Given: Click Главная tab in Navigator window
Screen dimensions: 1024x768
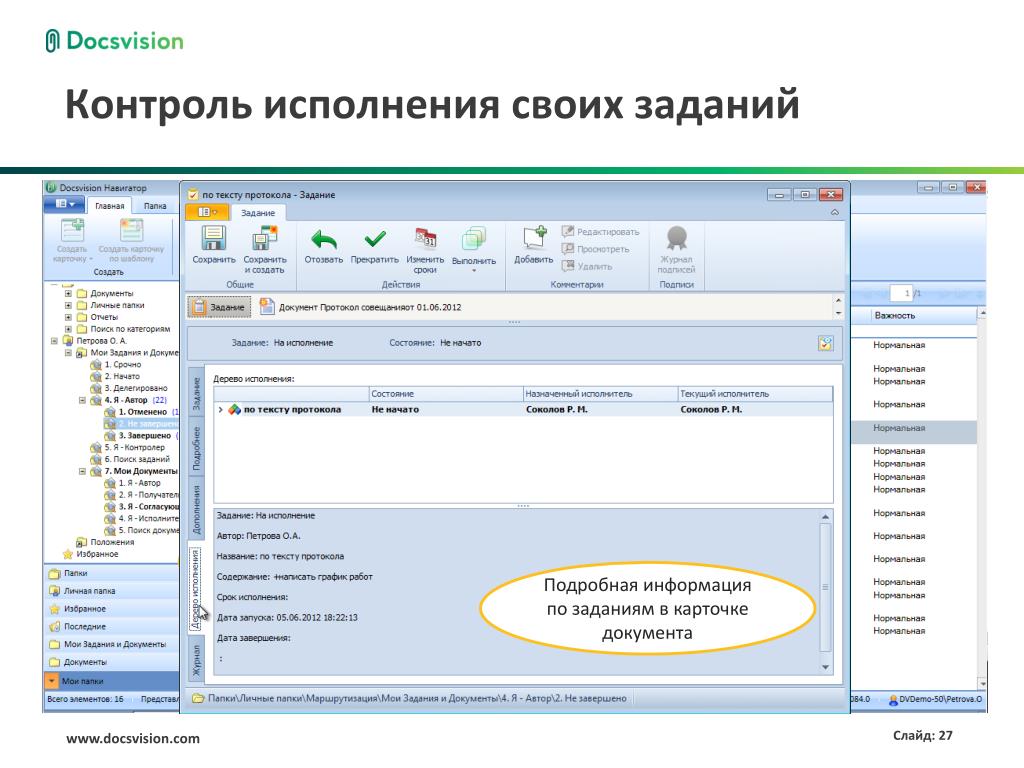Looking at the screenshot, I should pos(109,206).
